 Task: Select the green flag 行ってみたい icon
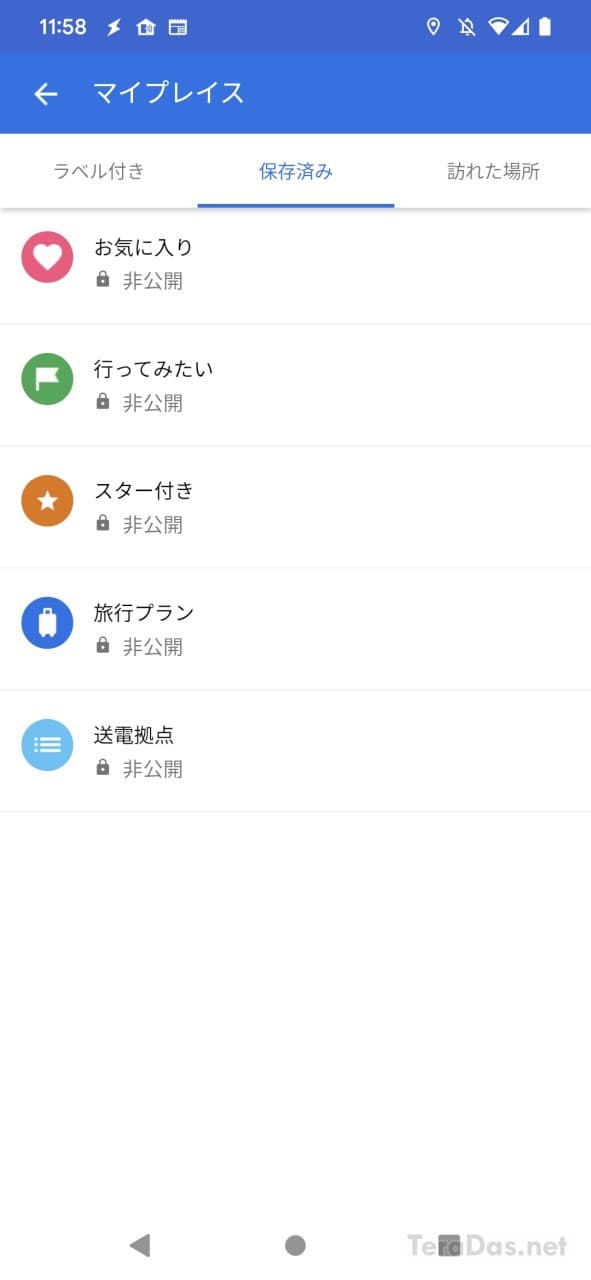coord(47,379)
